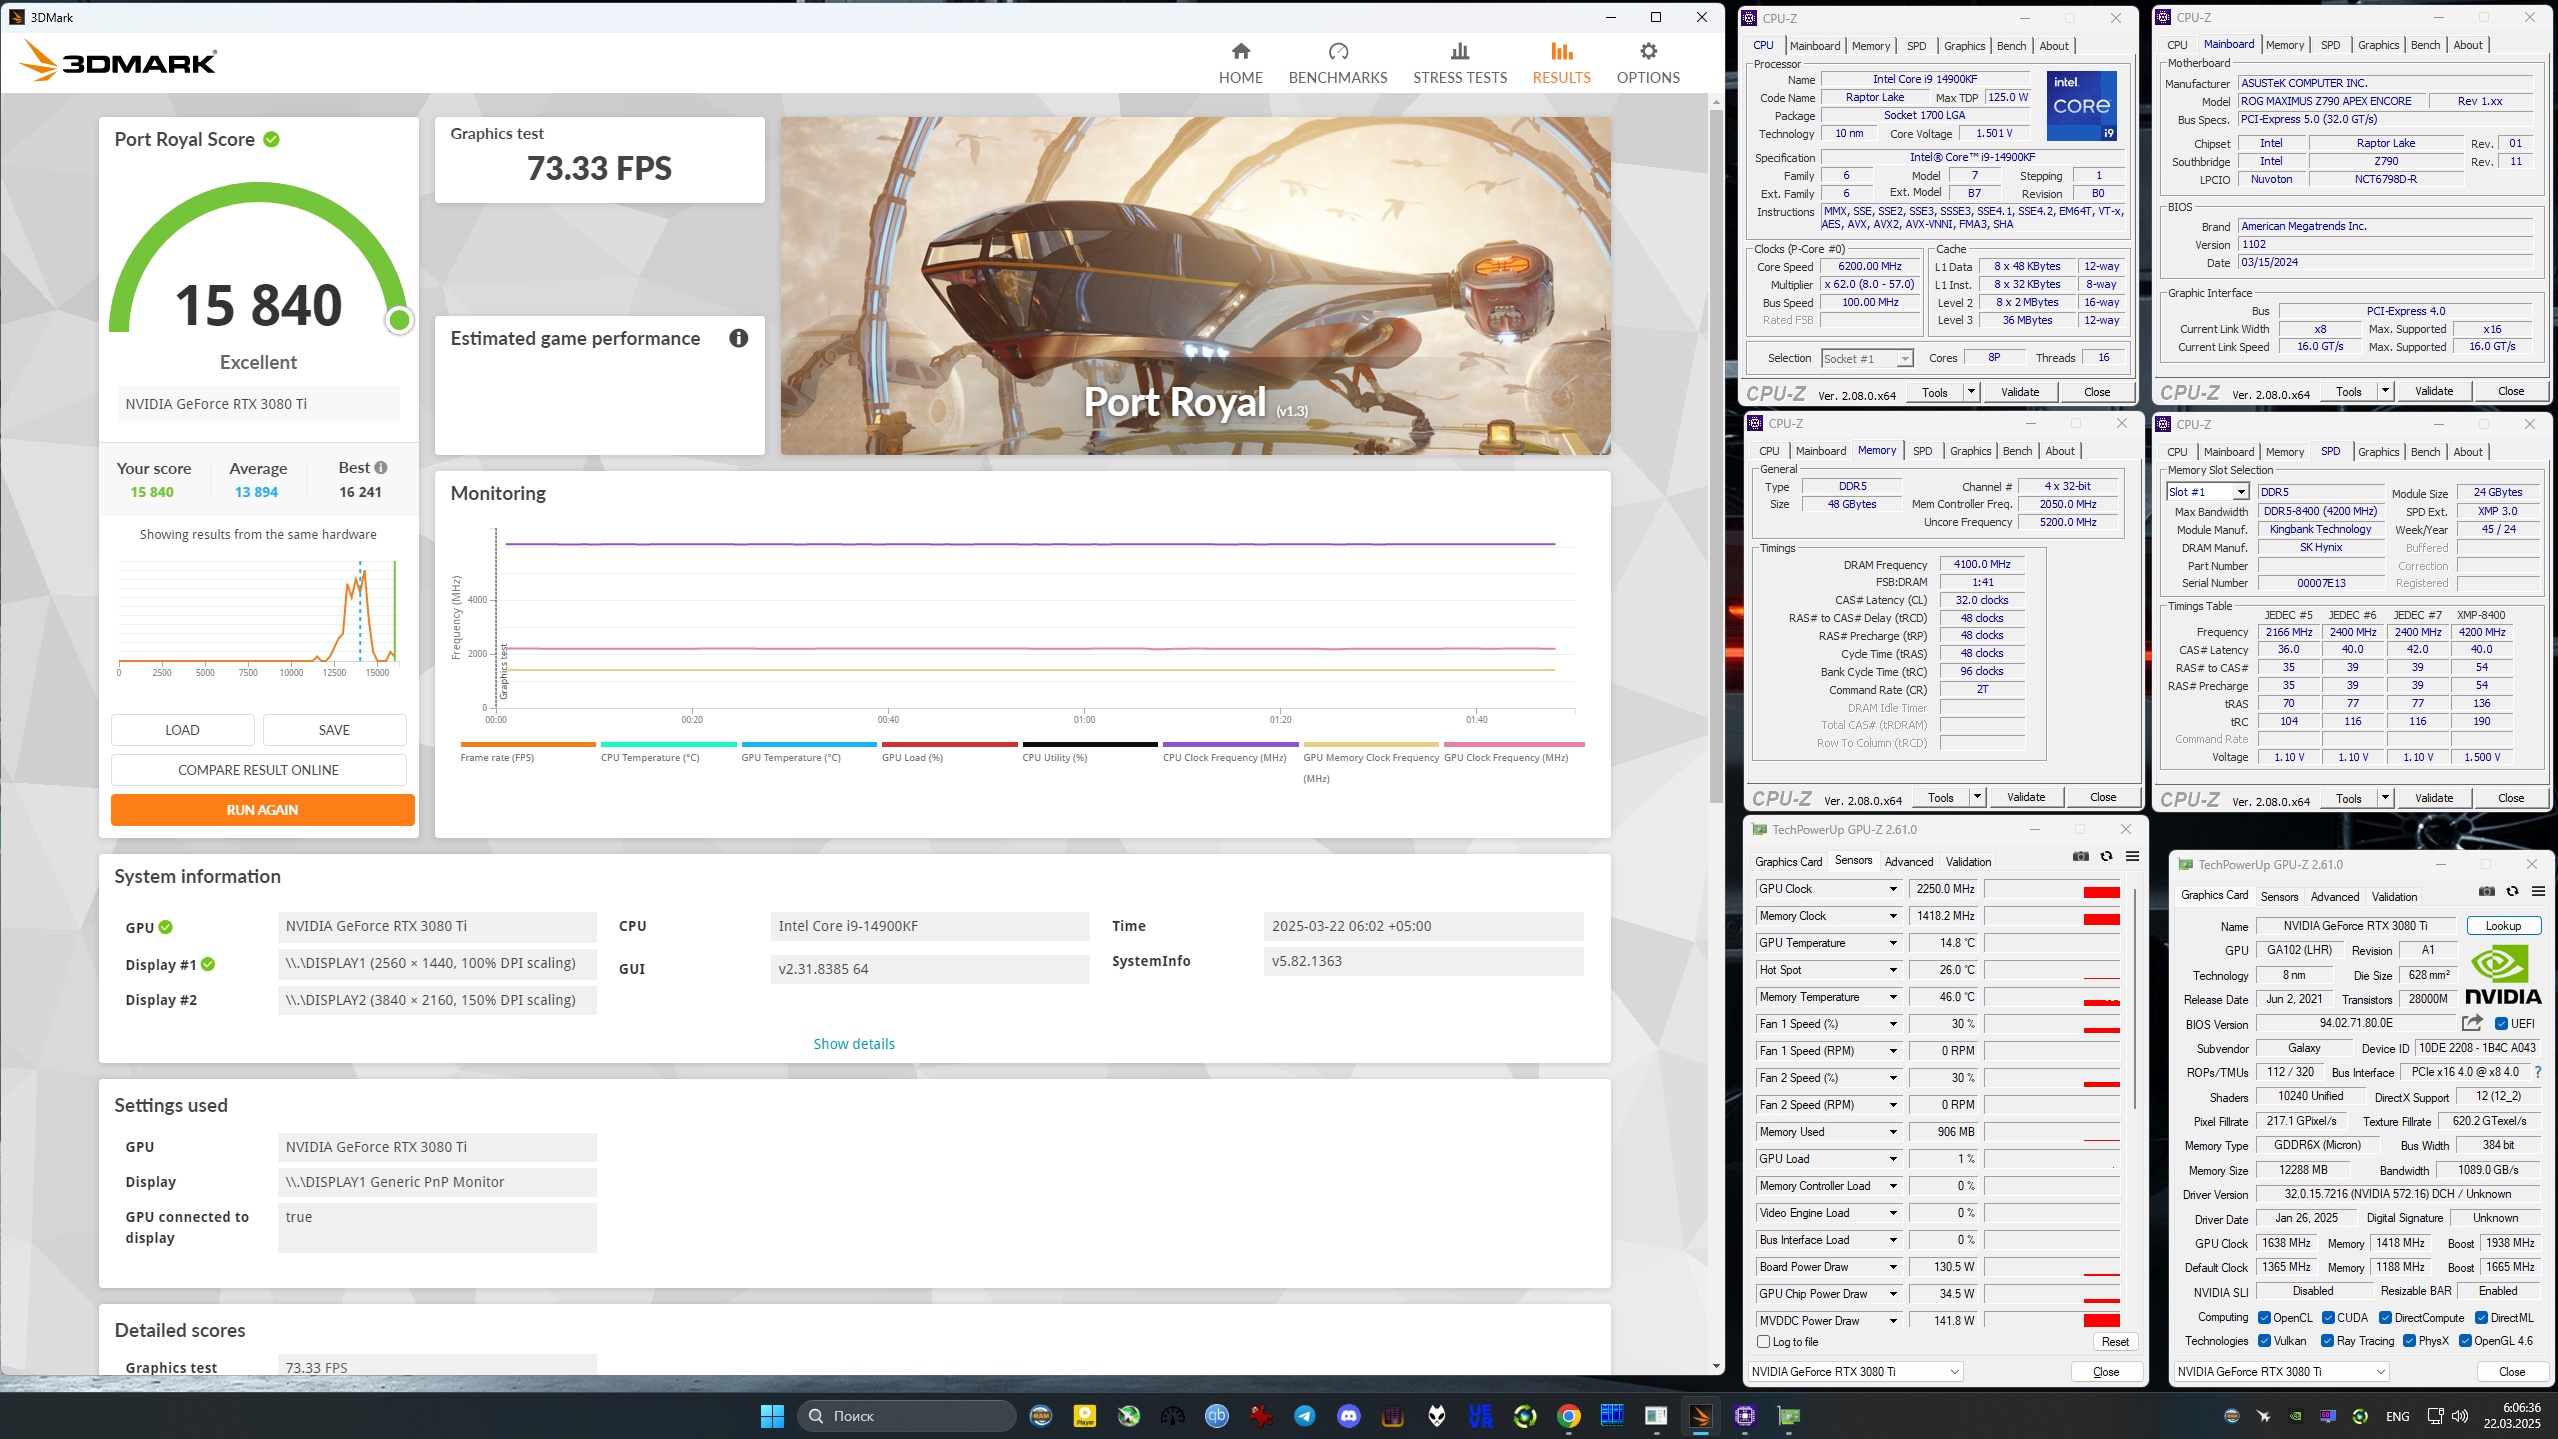Click the 3DMark icon in the taskbar
Viewport: 2558px width, 1439px height.
tap(1700, 1415)
